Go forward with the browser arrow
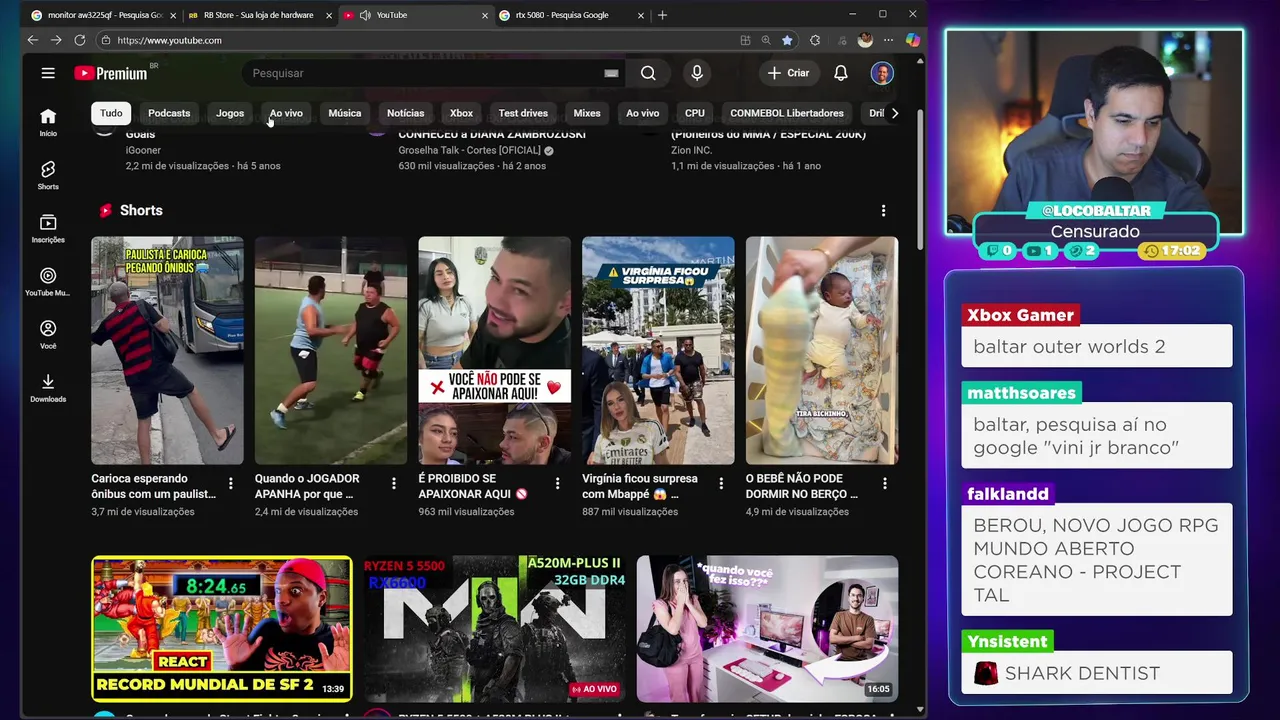The image size is (1280, 720). click(55, 40)
